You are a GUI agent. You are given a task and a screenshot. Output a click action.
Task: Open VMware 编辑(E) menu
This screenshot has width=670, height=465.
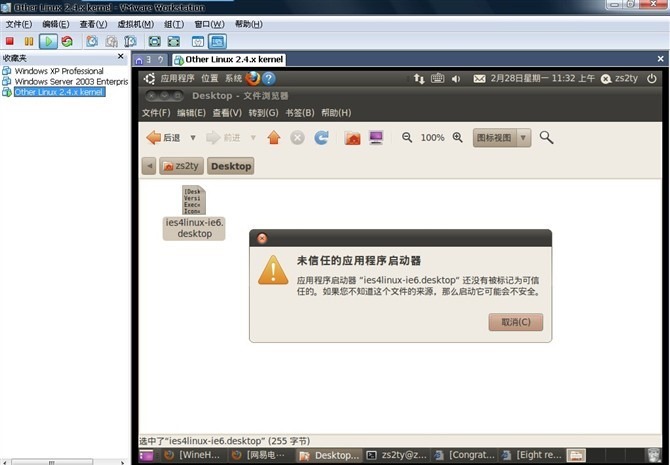[x=56, y=24]
